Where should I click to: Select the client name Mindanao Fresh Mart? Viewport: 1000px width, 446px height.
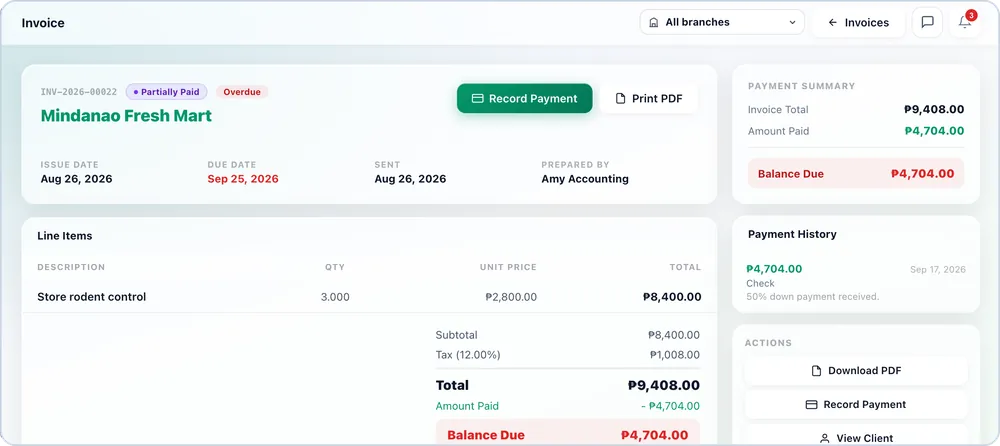126,115
